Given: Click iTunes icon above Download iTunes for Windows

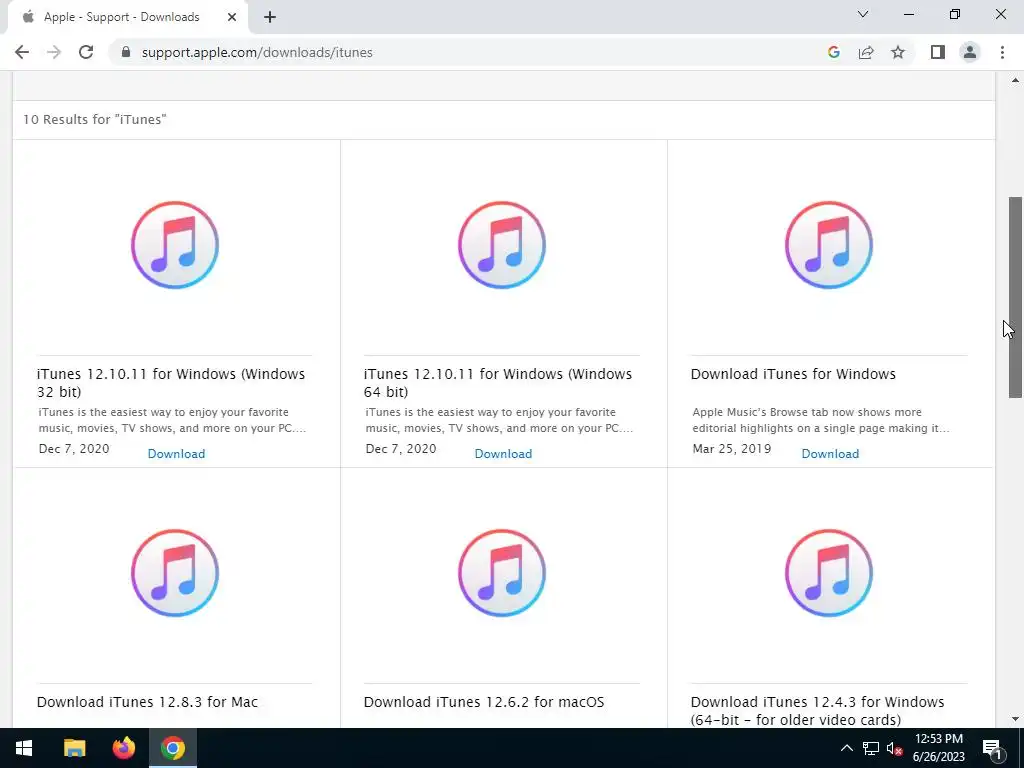Looking at the screenshot, I should coord(829,245).
